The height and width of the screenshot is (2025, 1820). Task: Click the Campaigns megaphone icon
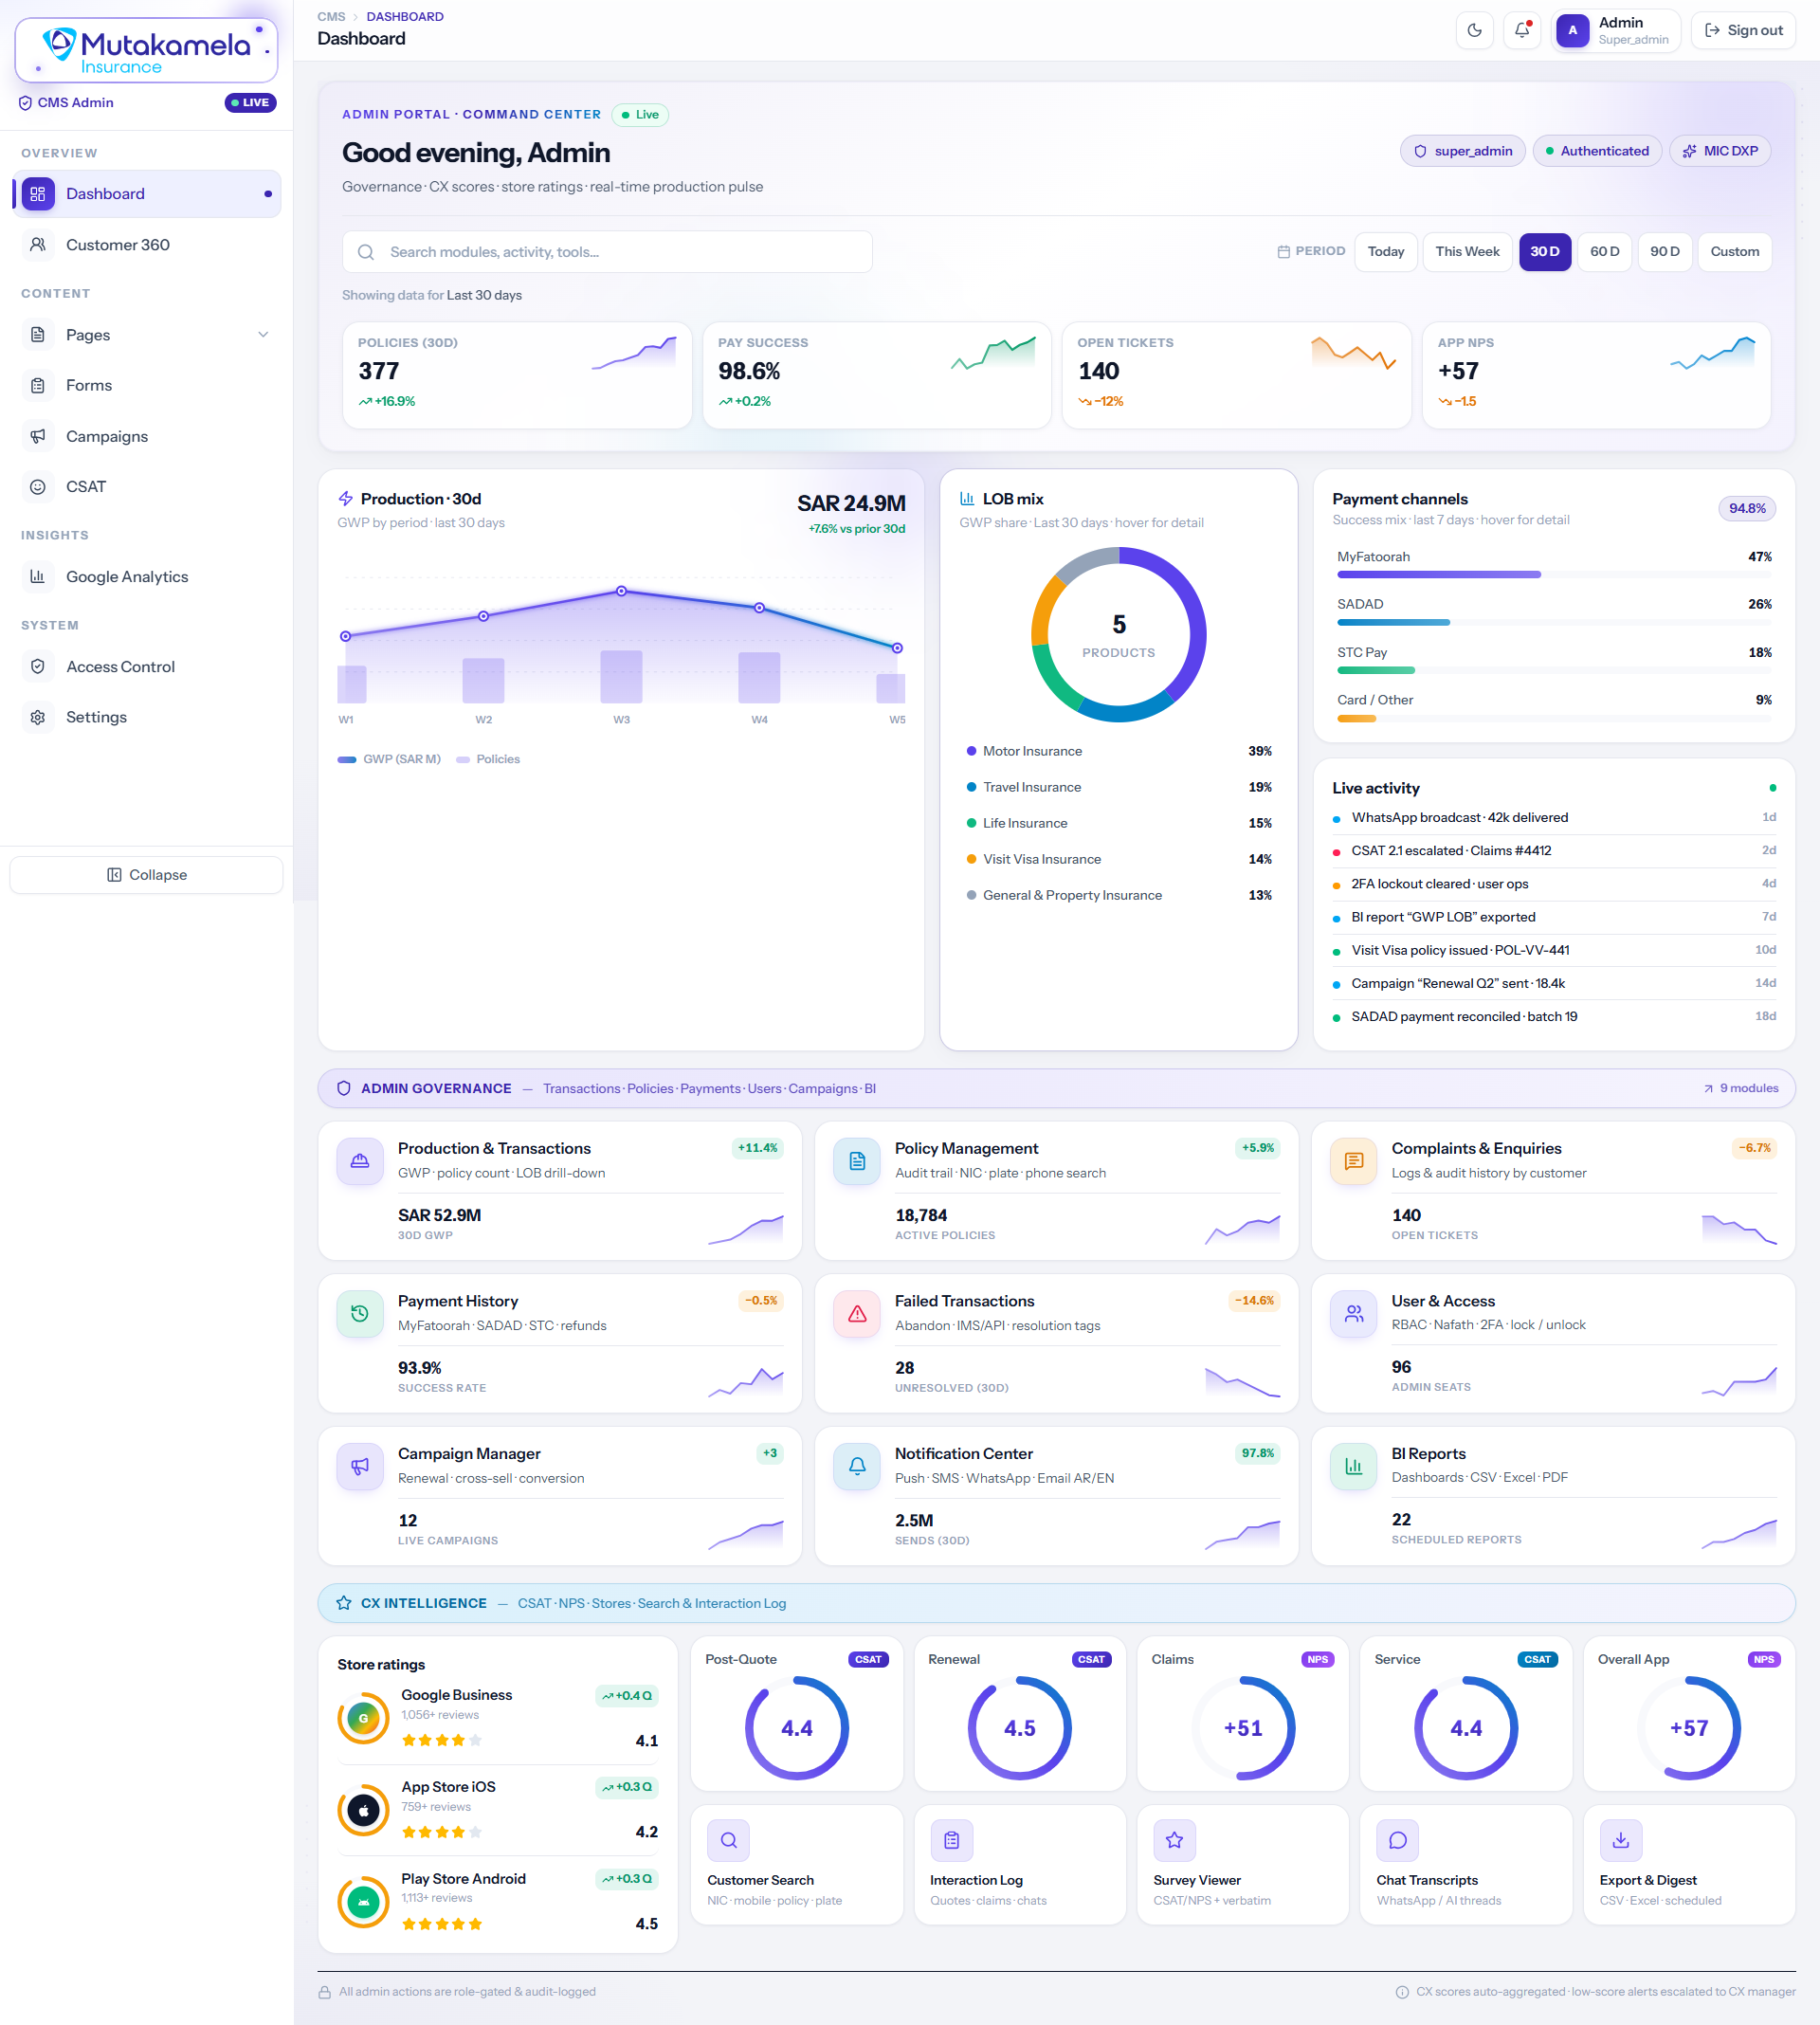(38, 436)
